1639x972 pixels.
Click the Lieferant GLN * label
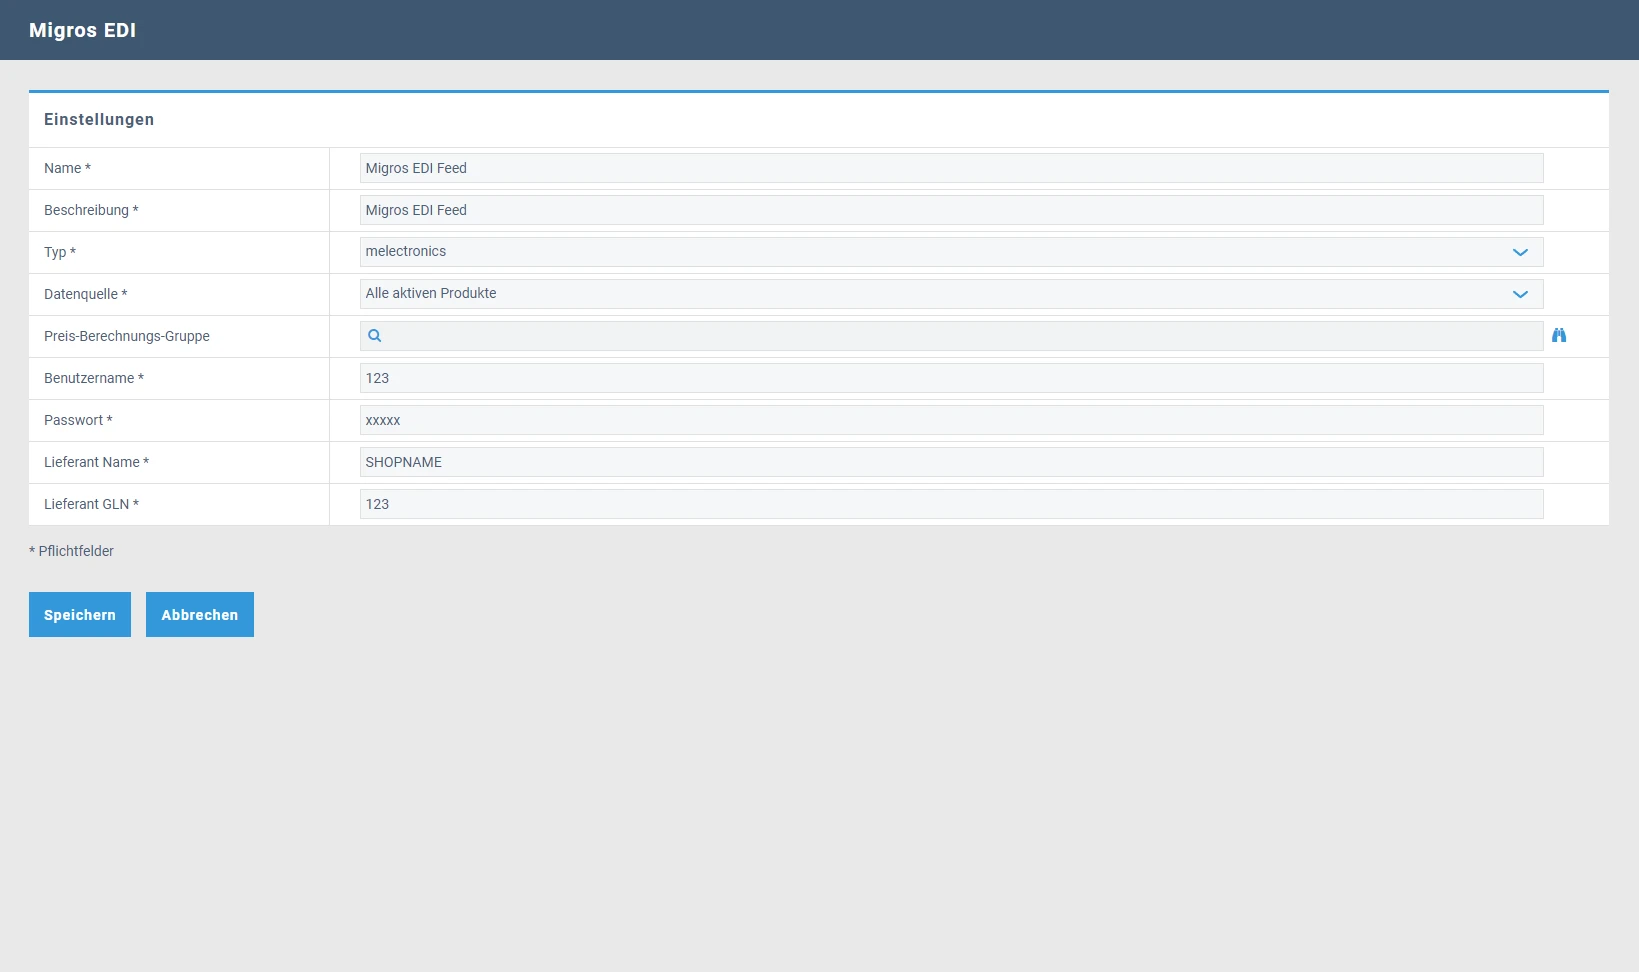tap(91, 504)
